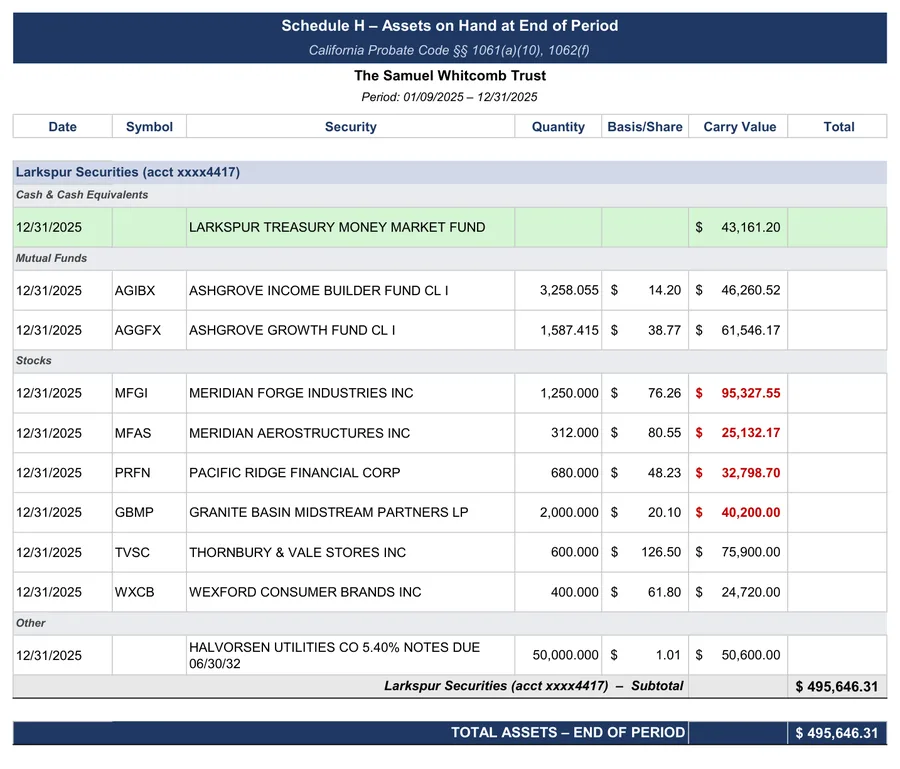Click the Total column header
This screenshot has height=769, width=900.
(x=839, y=127)
